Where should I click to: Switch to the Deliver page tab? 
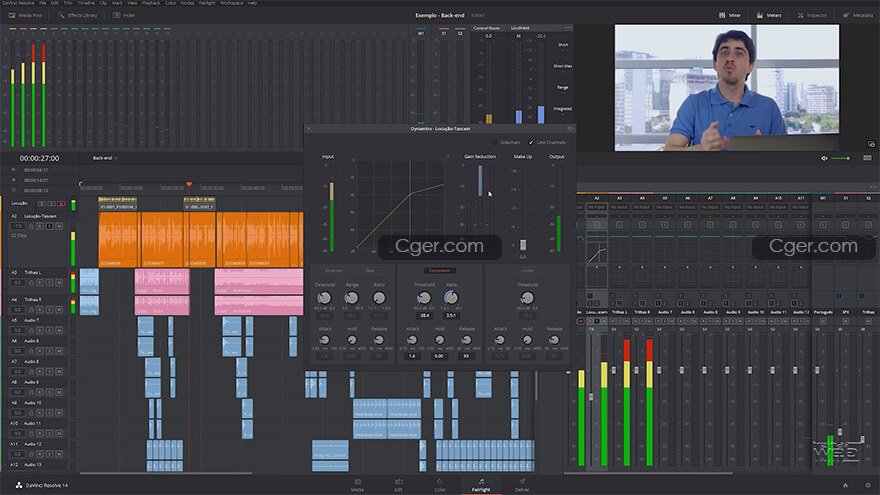pyautogui.click(x=522, y=485)
